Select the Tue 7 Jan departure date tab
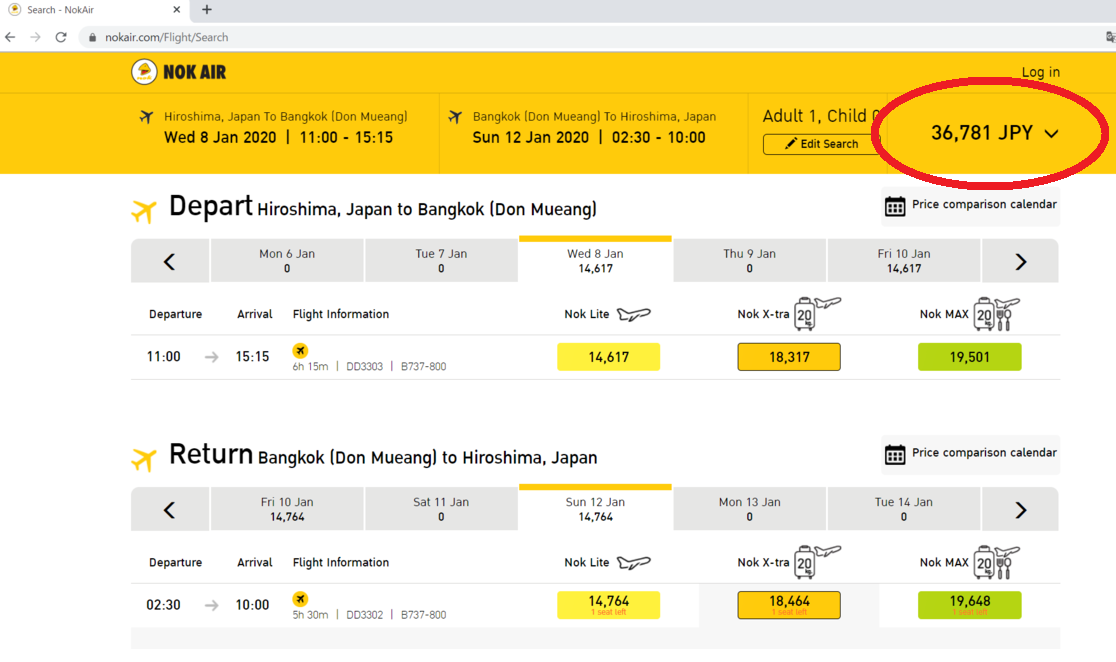Image resolution: width=1116 pixels, height=662 pixels. [441, 261]
